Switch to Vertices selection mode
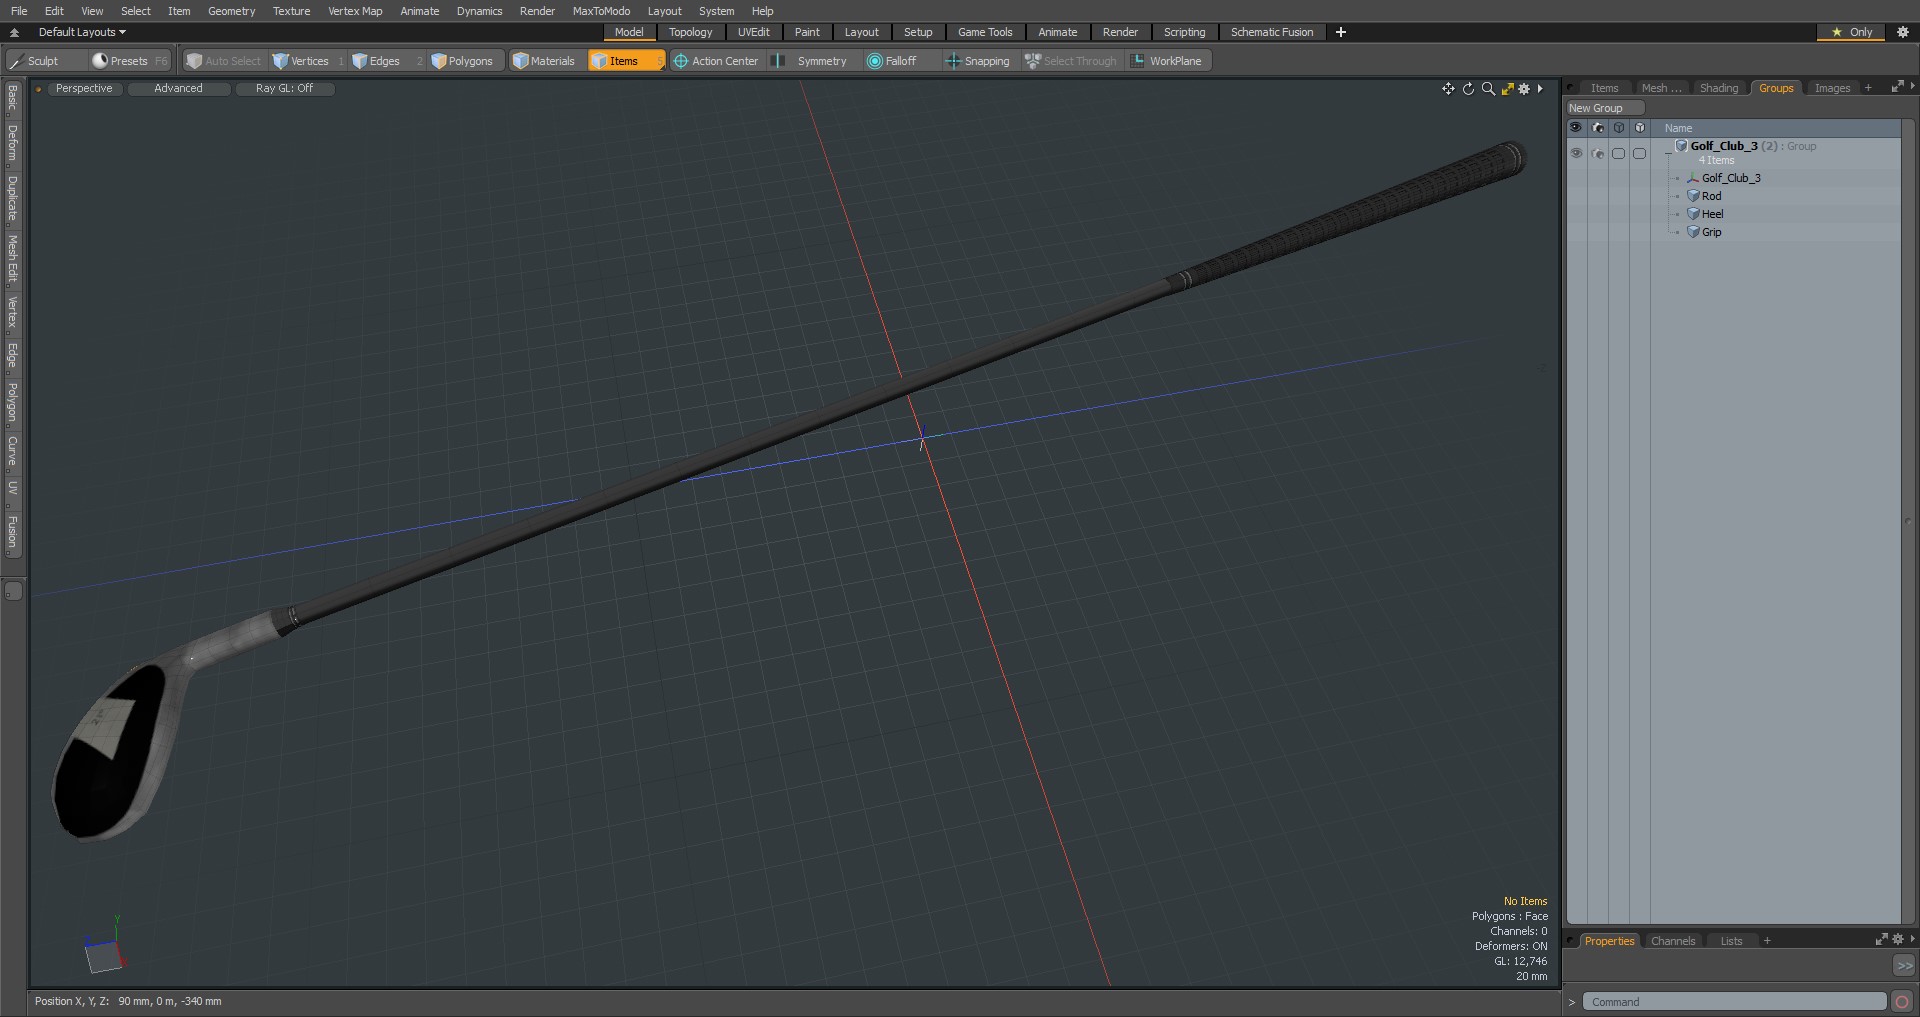This screenshot has width=1920, height=1017. tap(308, 61)
